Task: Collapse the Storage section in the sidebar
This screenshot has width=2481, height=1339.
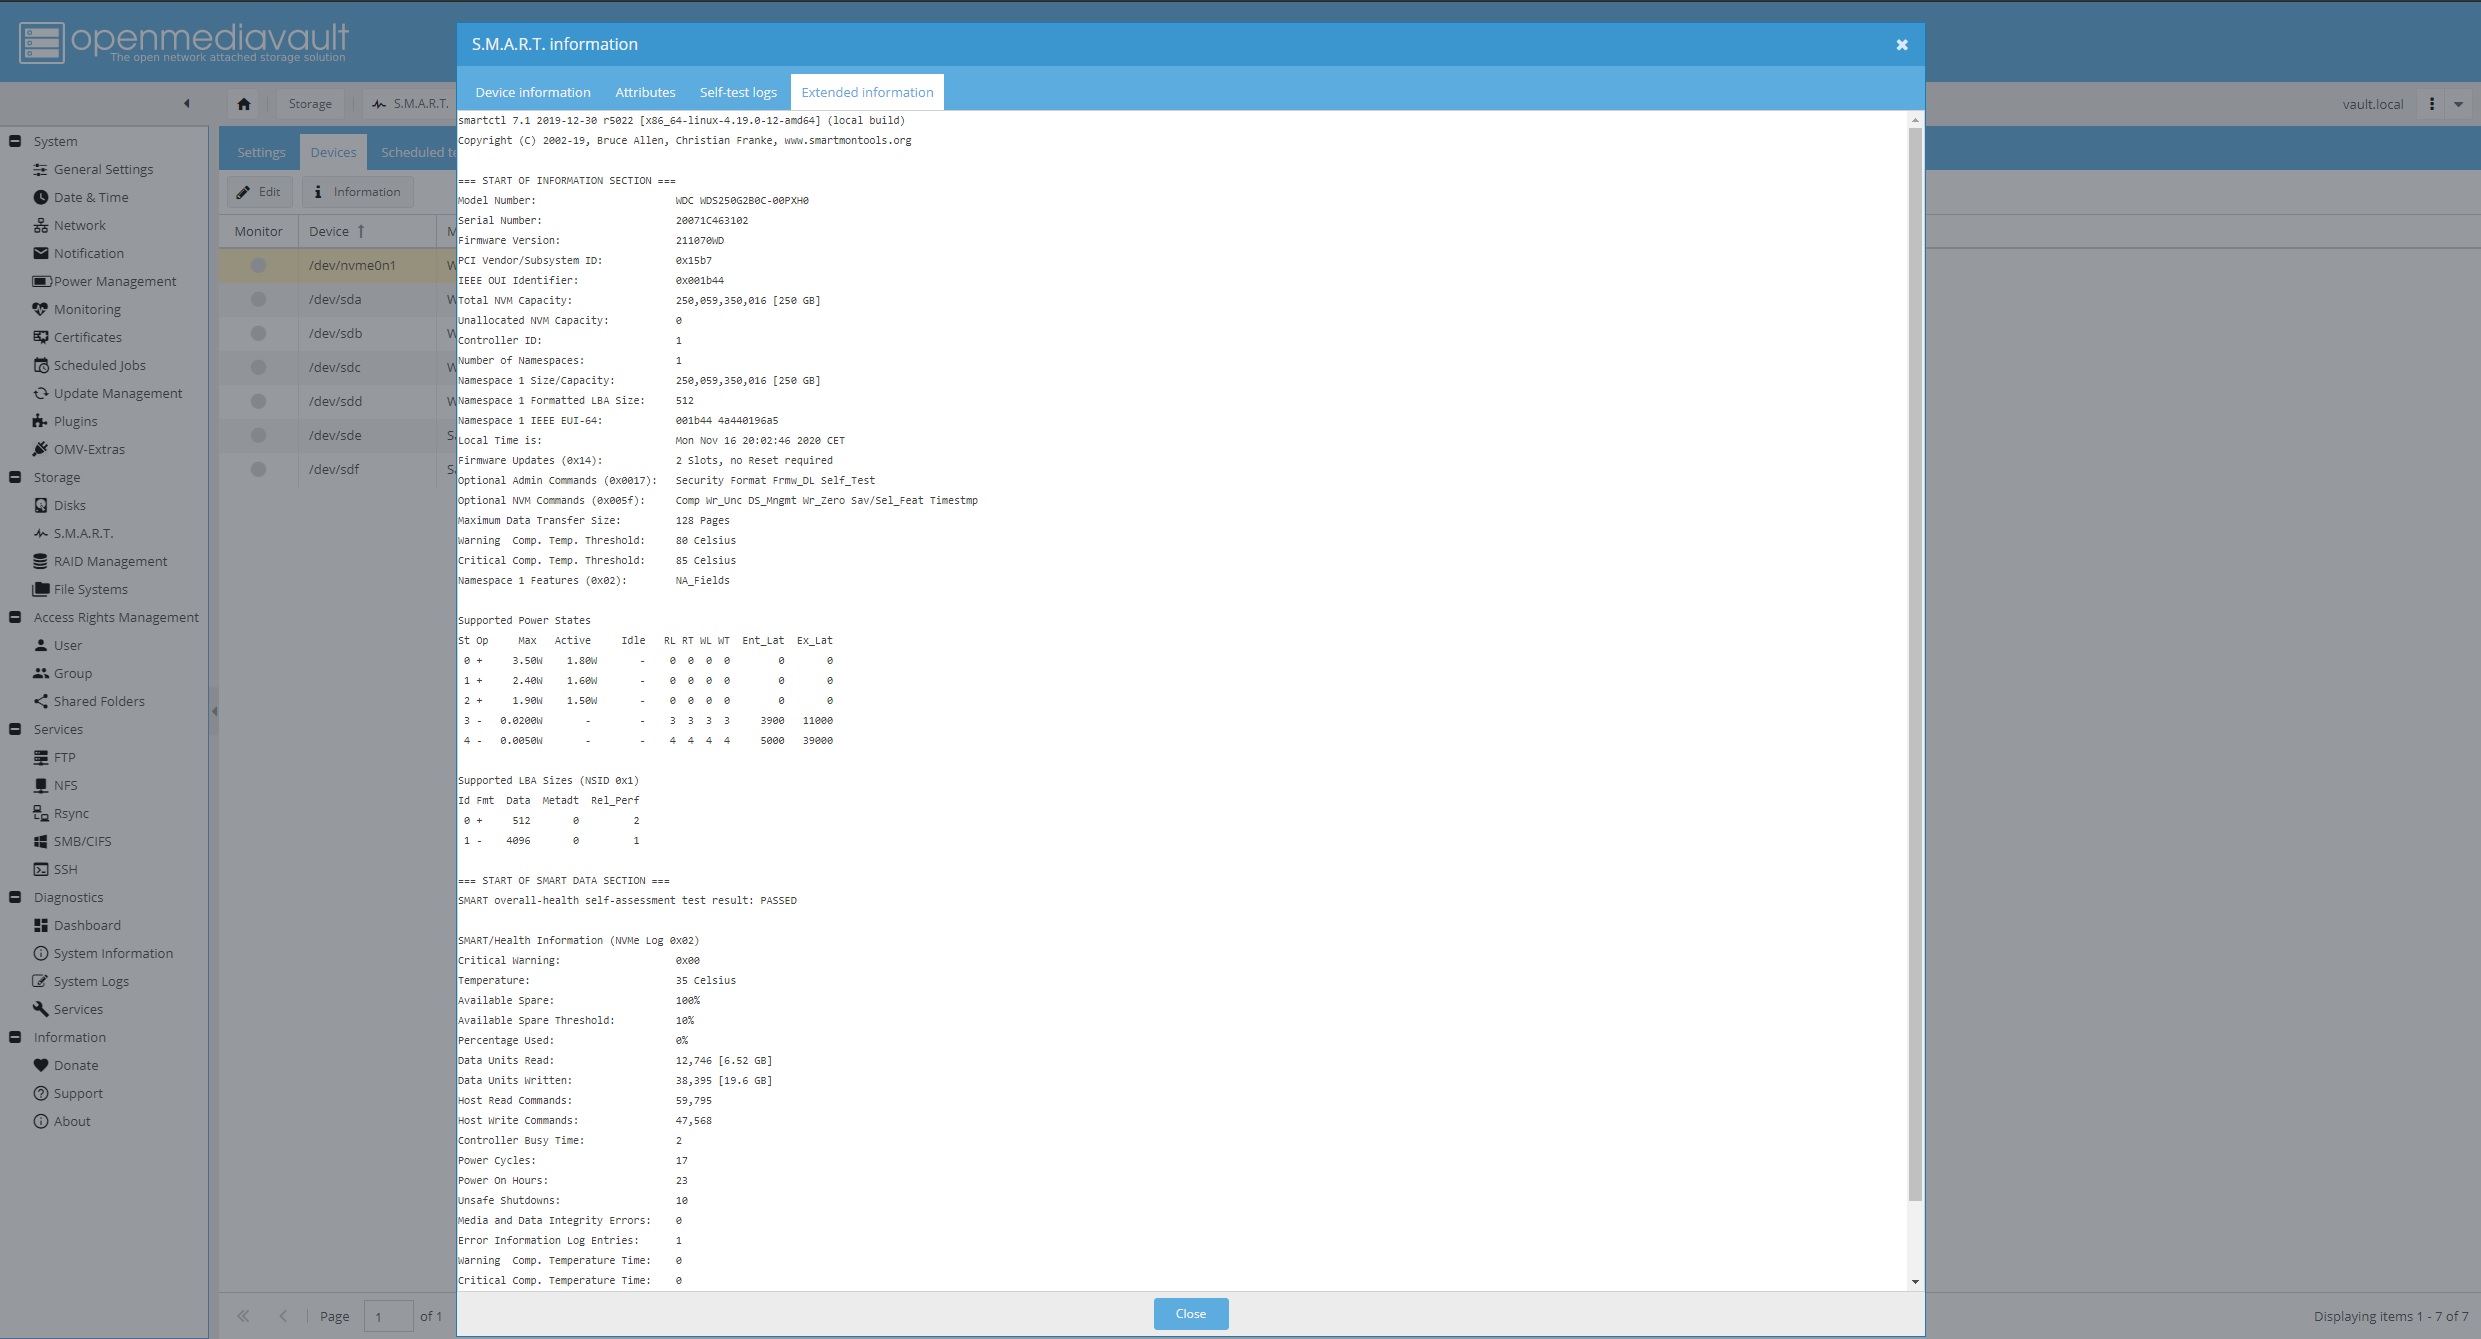Action: pyautogui.click(x=14, y=477)
